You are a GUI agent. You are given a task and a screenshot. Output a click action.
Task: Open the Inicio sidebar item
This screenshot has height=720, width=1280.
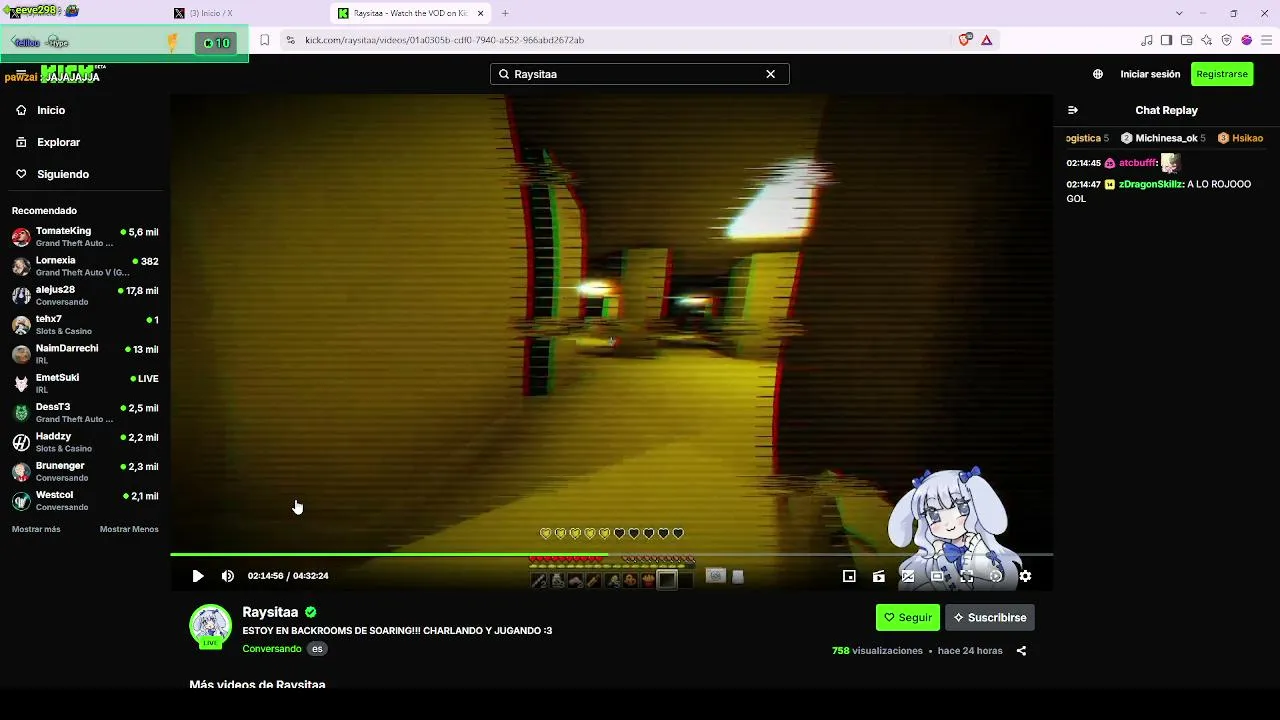click(85, 110)
